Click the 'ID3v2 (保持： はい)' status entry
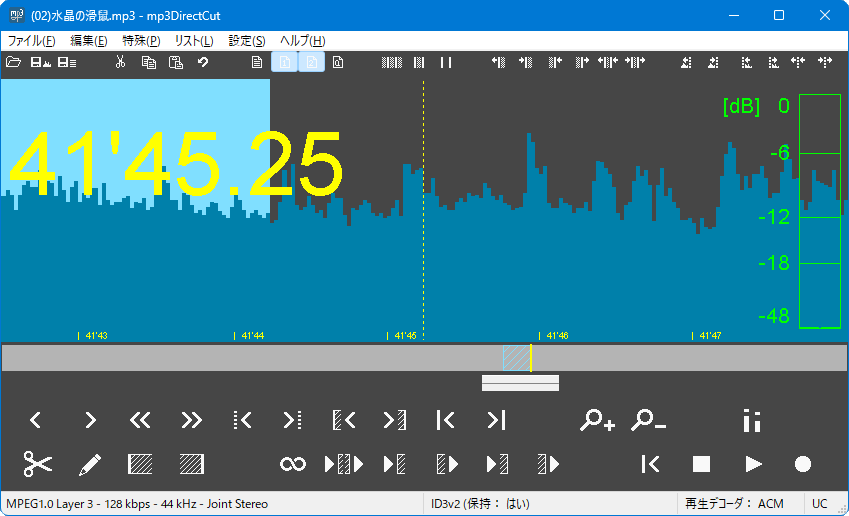Viewport: 849px width, 516px height. [480, 504]
